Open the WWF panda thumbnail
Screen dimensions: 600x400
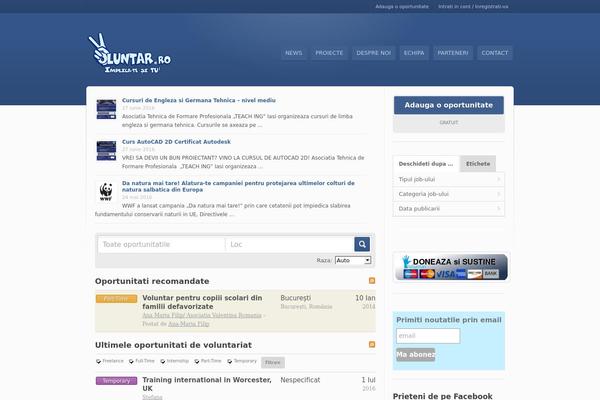[106, 191]
